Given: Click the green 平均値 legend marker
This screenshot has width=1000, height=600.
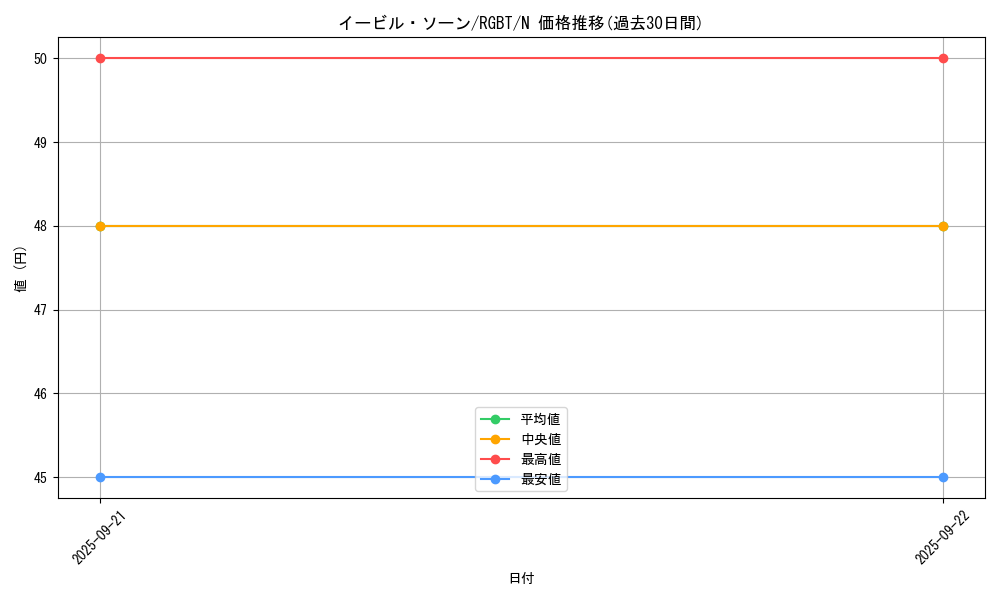Looking at the screenshot, I should click(x=495, y=419).
